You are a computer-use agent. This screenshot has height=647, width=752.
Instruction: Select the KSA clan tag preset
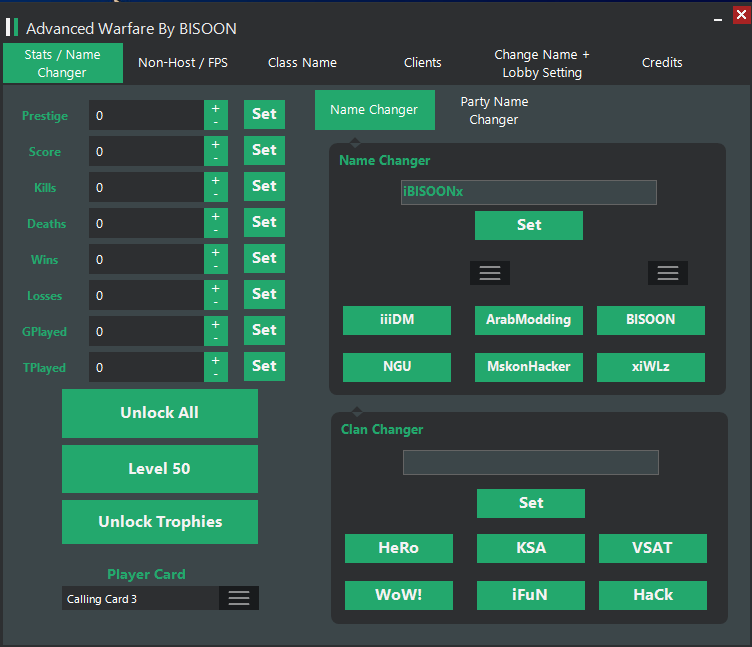(531, 548)
